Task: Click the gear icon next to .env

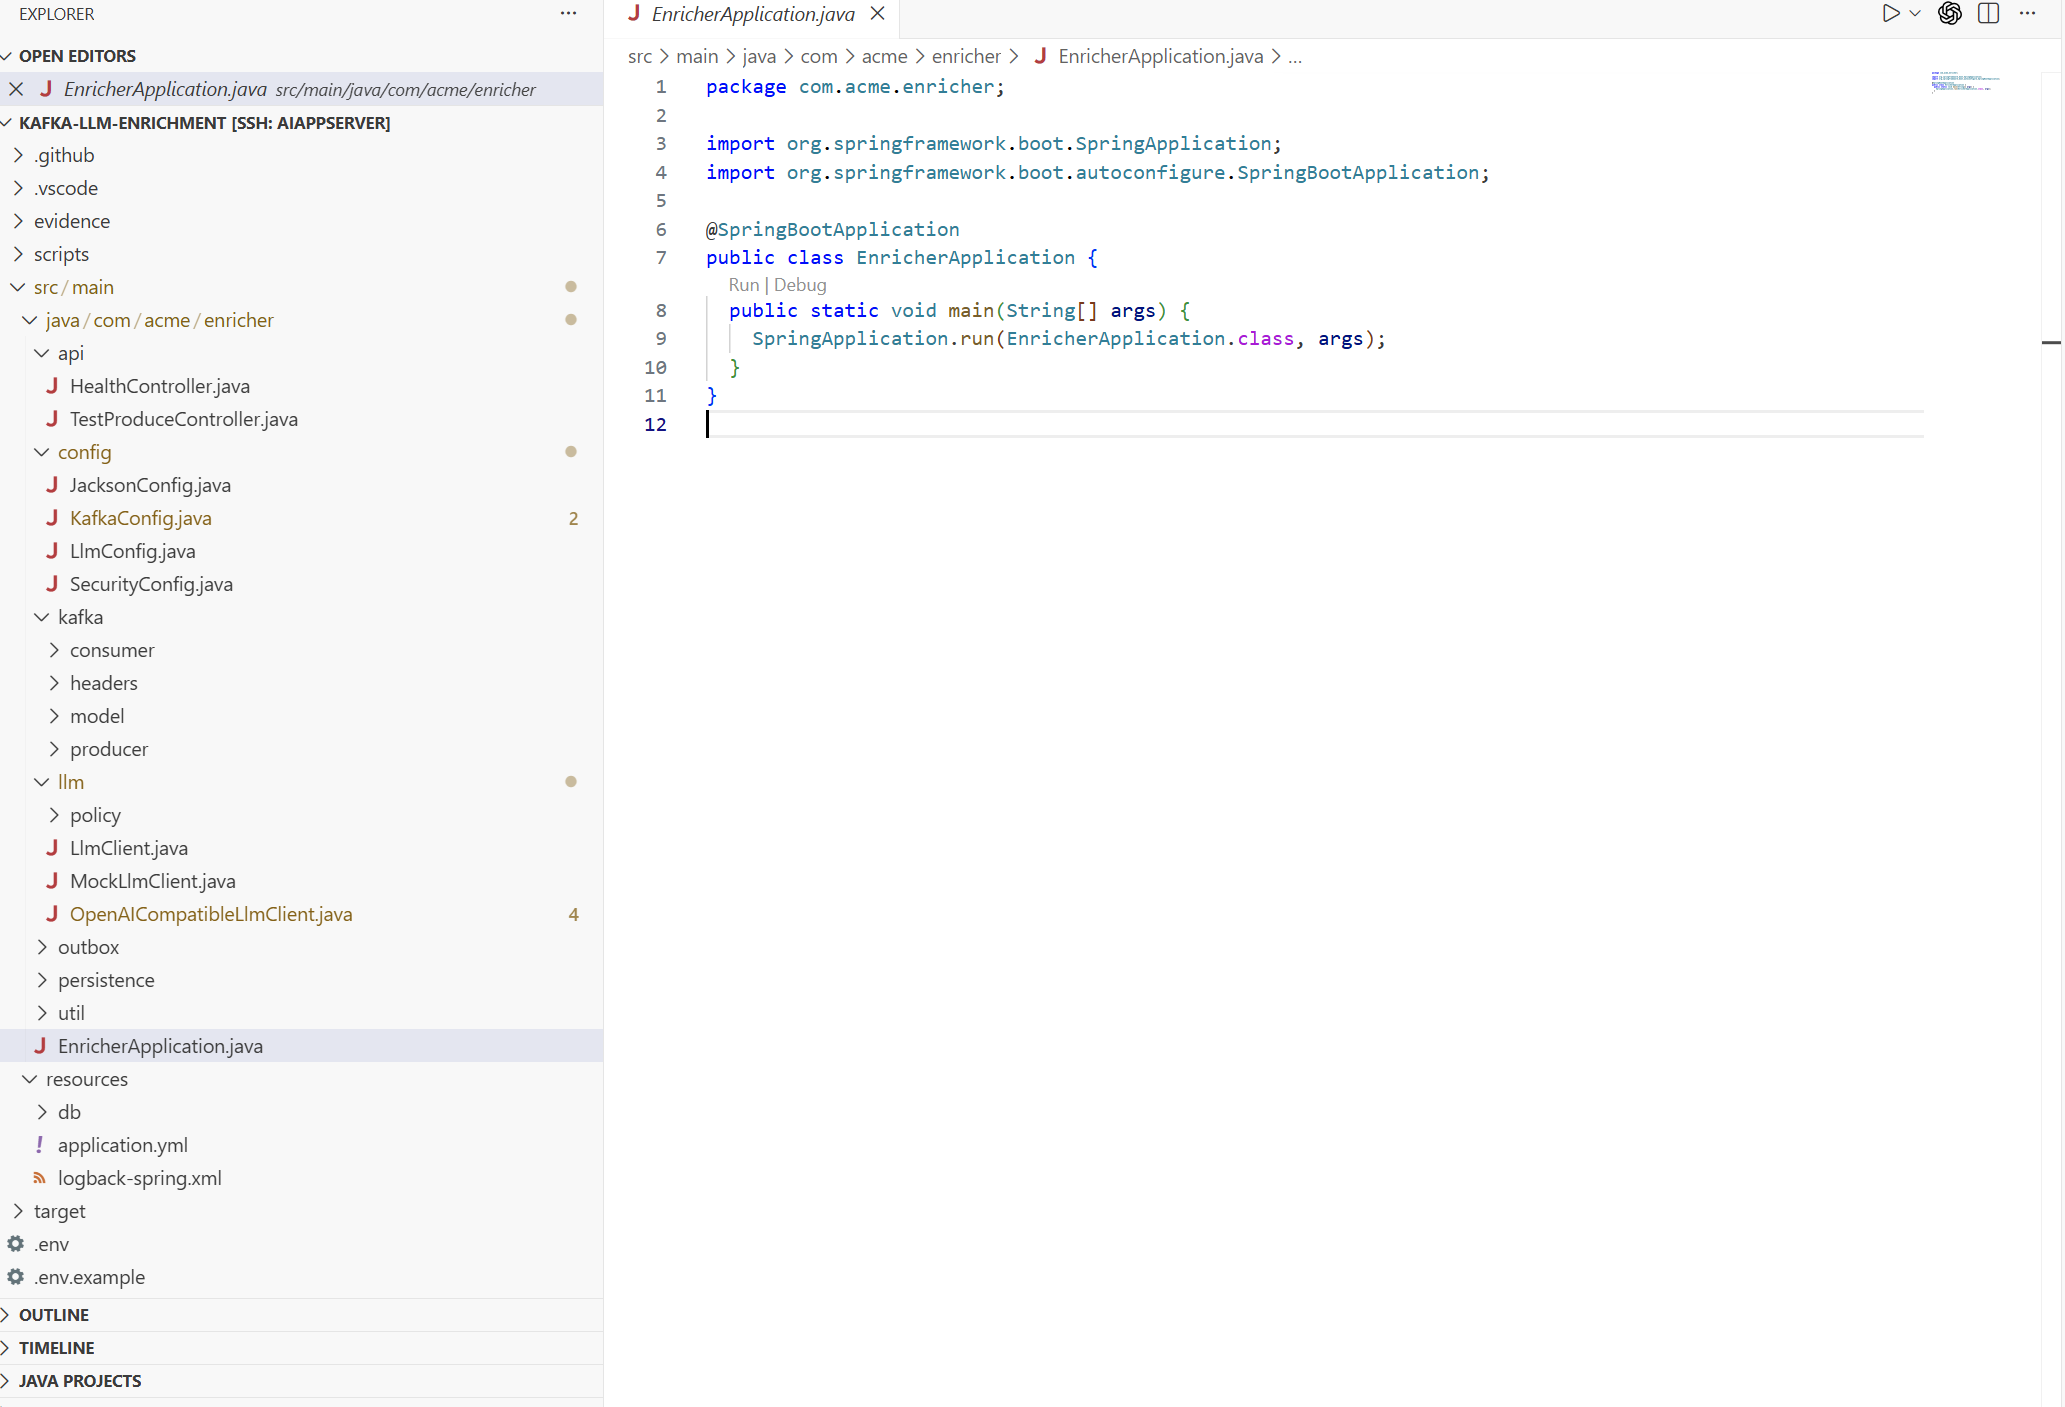Action: (x=14, y=1244)
